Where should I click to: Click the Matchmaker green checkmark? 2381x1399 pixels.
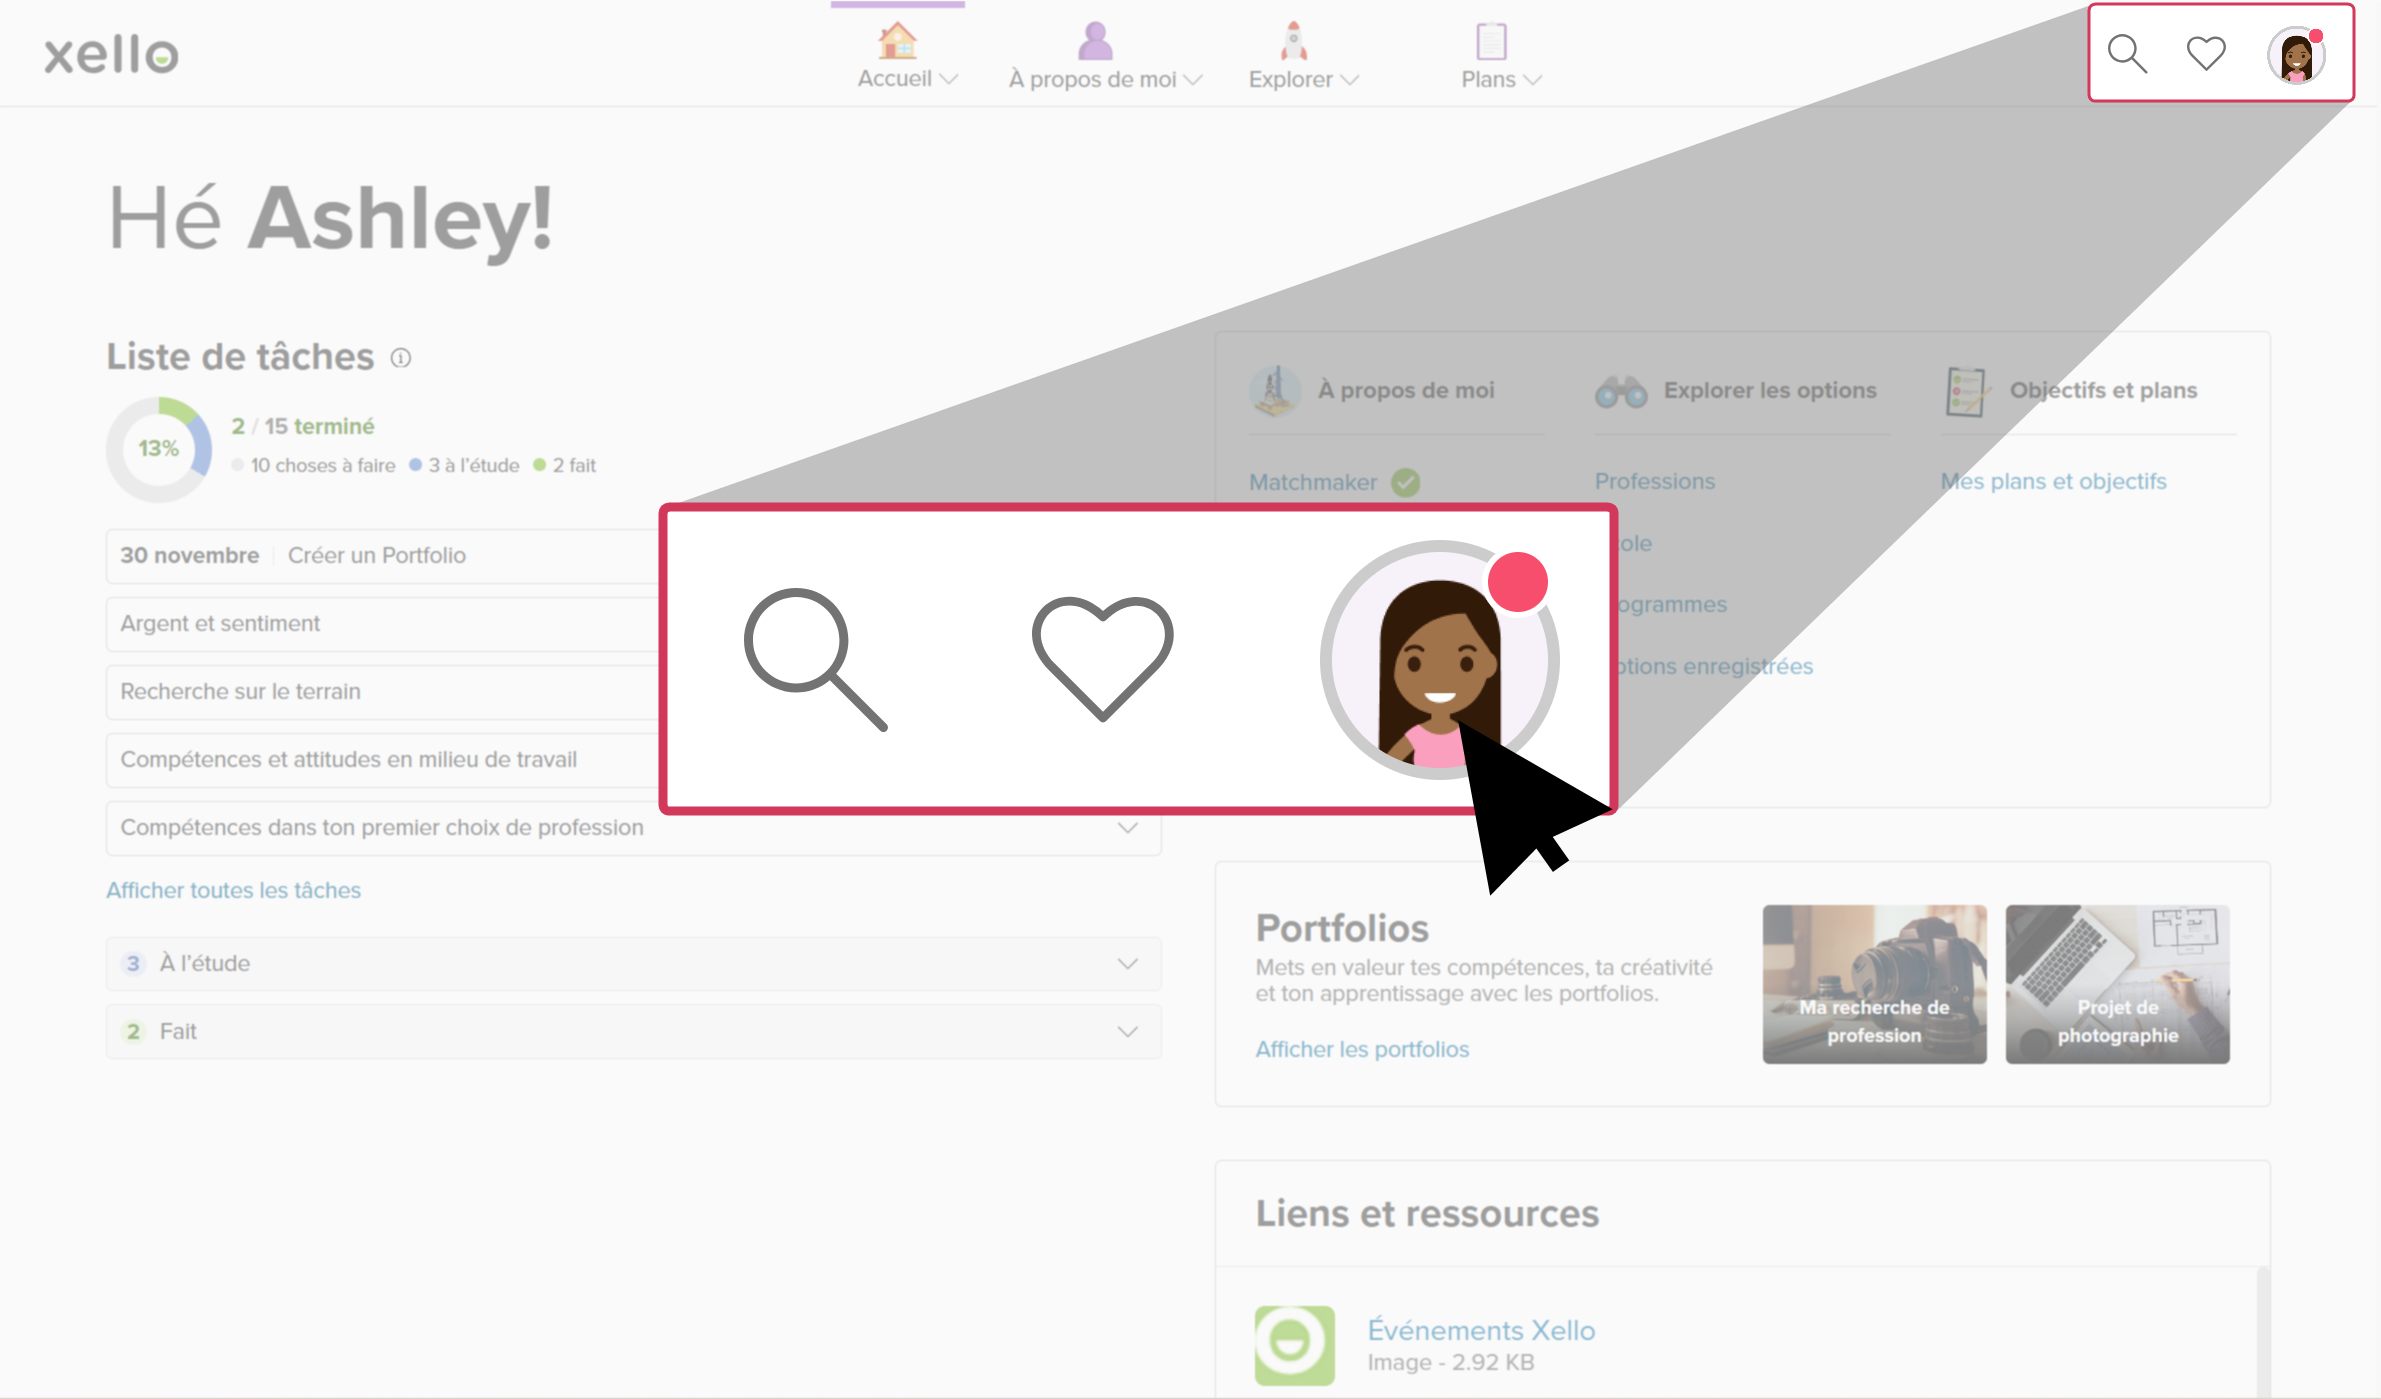(1406, 483)
